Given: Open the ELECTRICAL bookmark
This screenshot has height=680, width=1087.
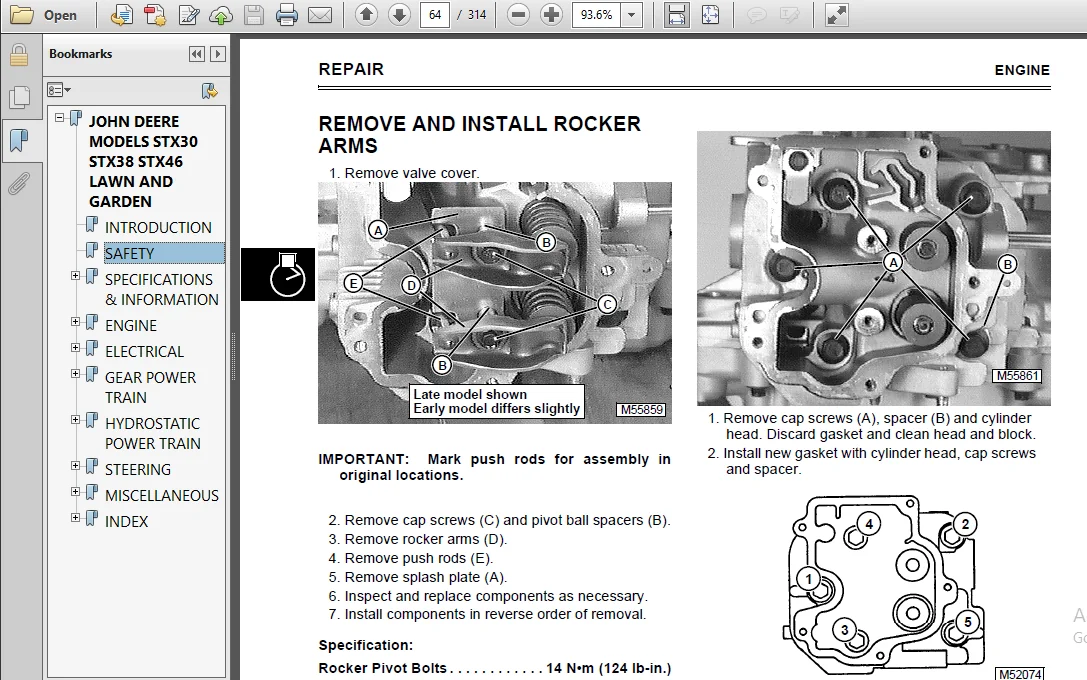Looking at the screenshot, I should (x=144, y=351).
